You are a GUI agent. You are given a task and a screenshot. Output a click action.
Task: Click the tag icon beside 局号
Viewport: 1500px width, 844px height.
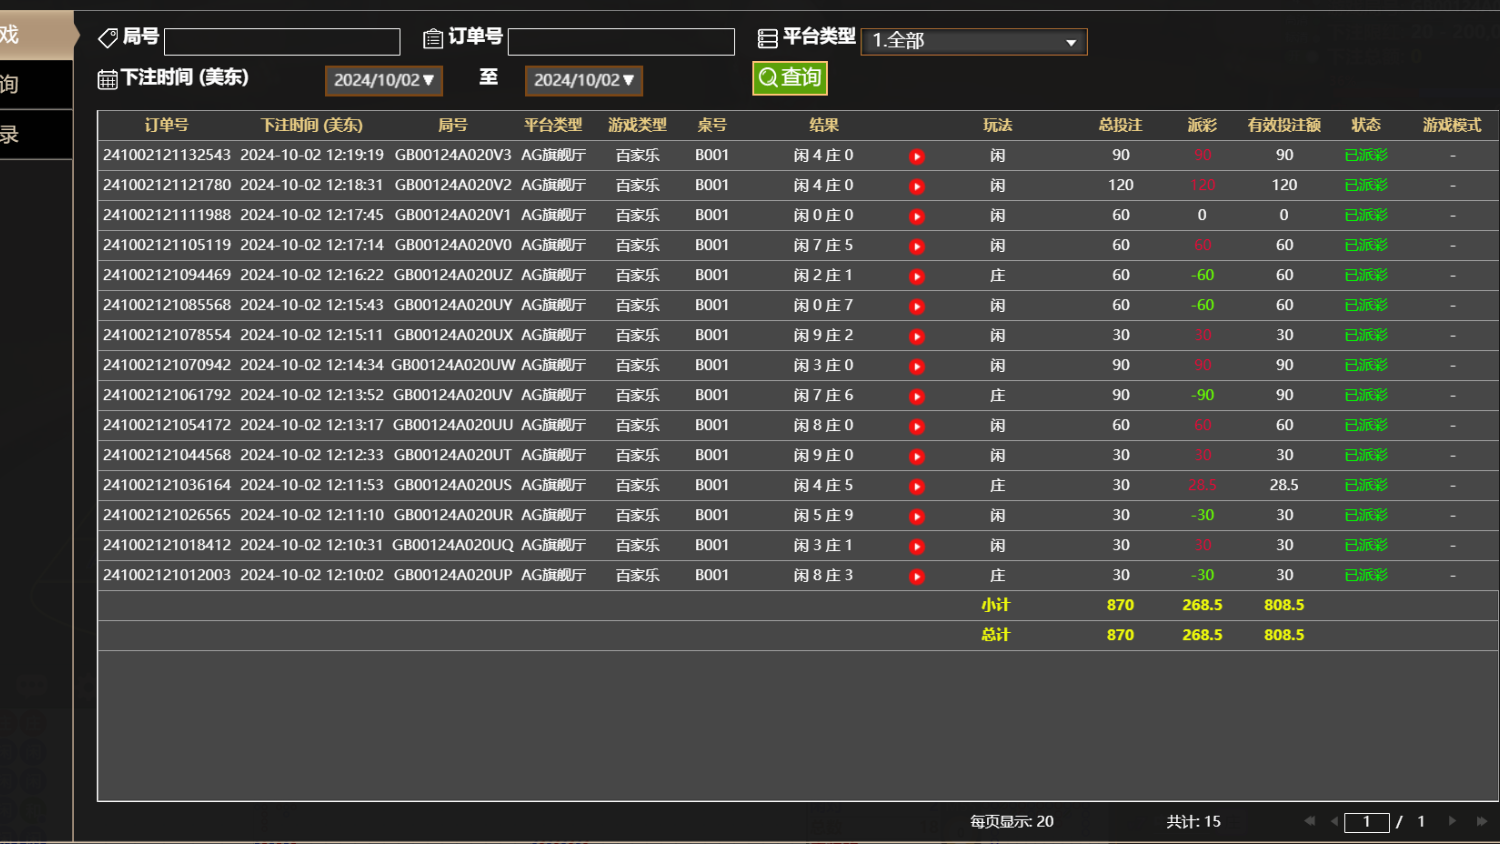point(108,37)
